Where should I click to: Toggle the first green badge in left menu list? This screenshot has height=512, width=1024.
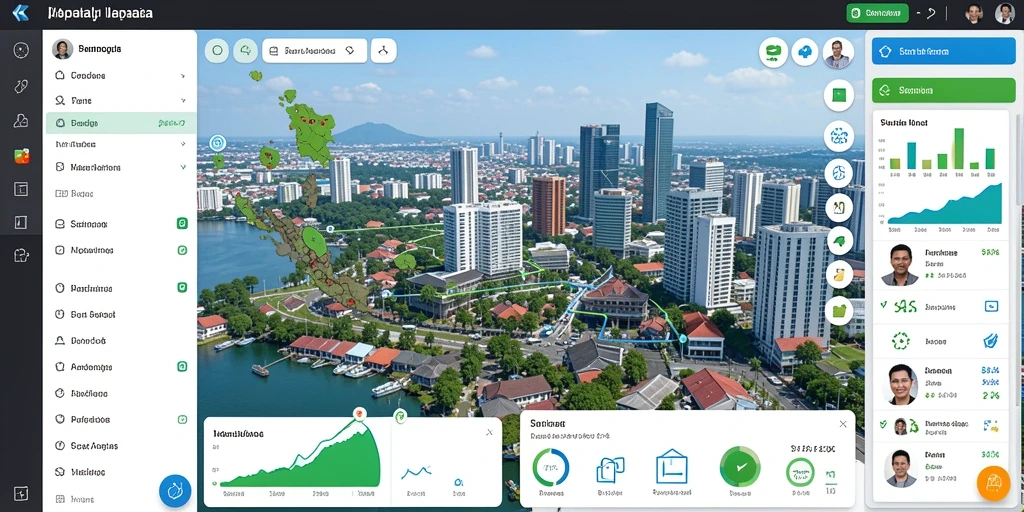coord(182,223)
